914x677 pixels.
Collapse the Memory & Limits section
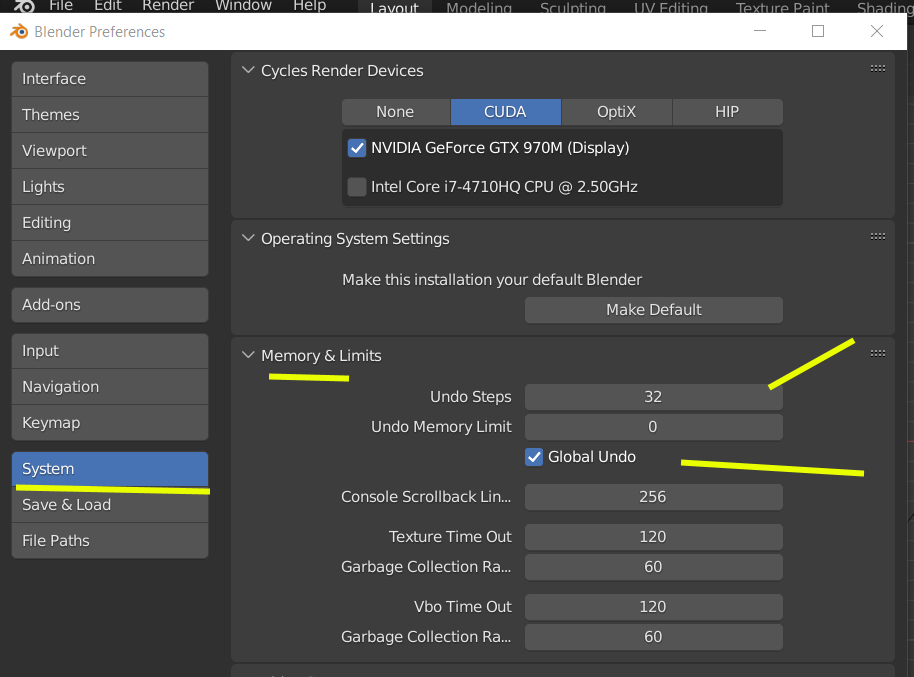point(248,356)
